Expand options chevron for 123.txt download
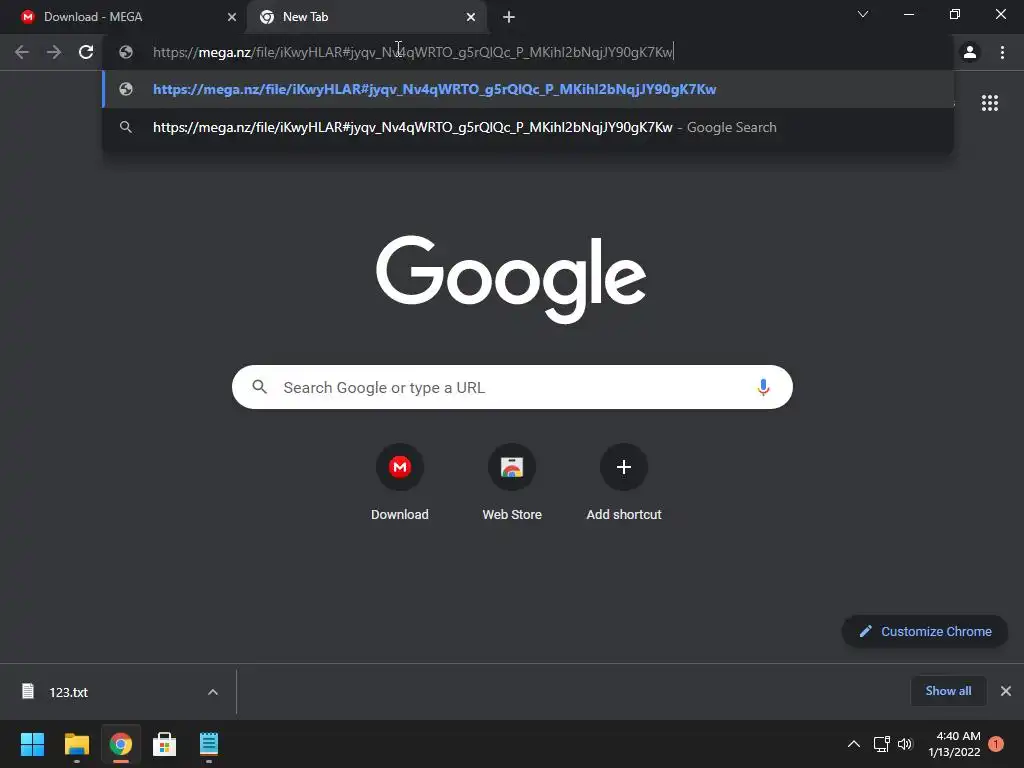Image resolution: width=1024 pixels, height=768 pixels. tap(213, 692)
